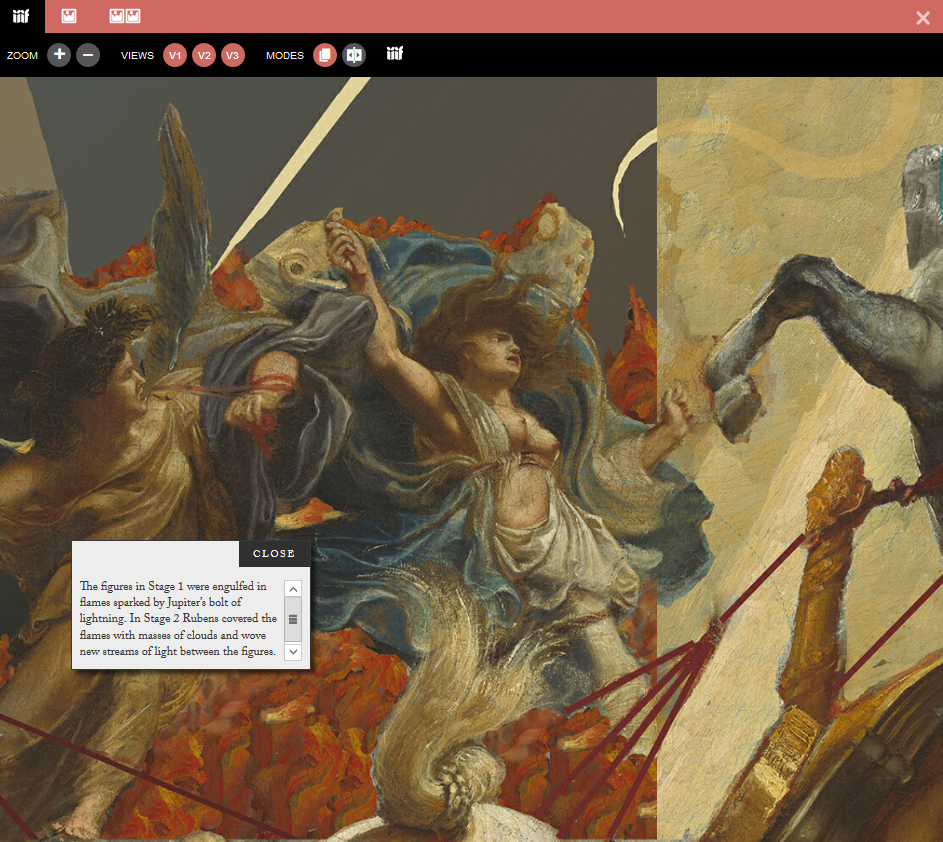Click the zoom out minus button
The height and width of the screenshot is (842, 943).
(x=88, y=55)
